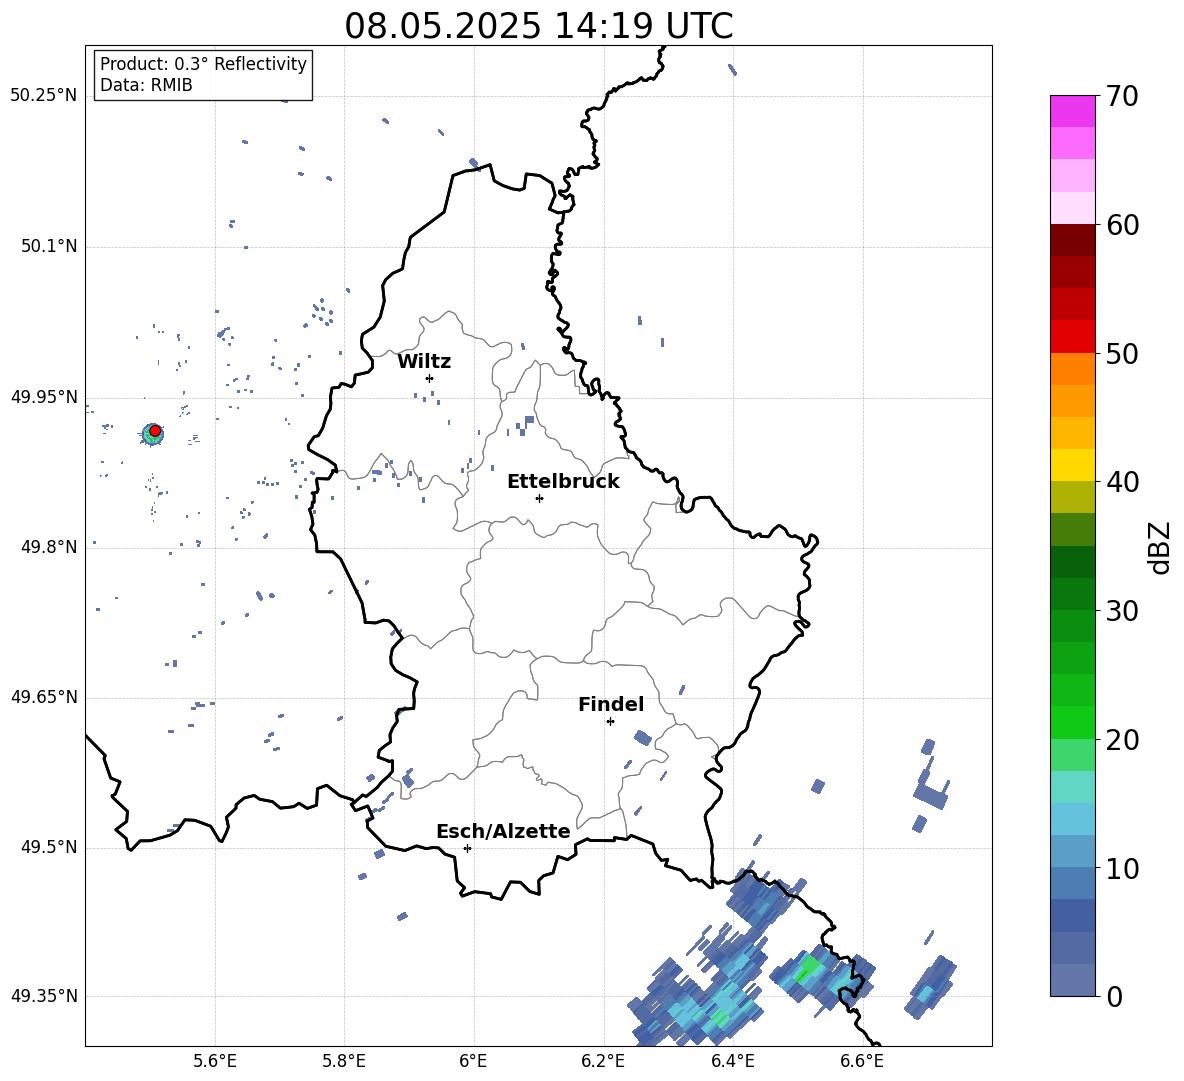
Task: Click the Data: RMIB text
Action: [x=146, y=85]
